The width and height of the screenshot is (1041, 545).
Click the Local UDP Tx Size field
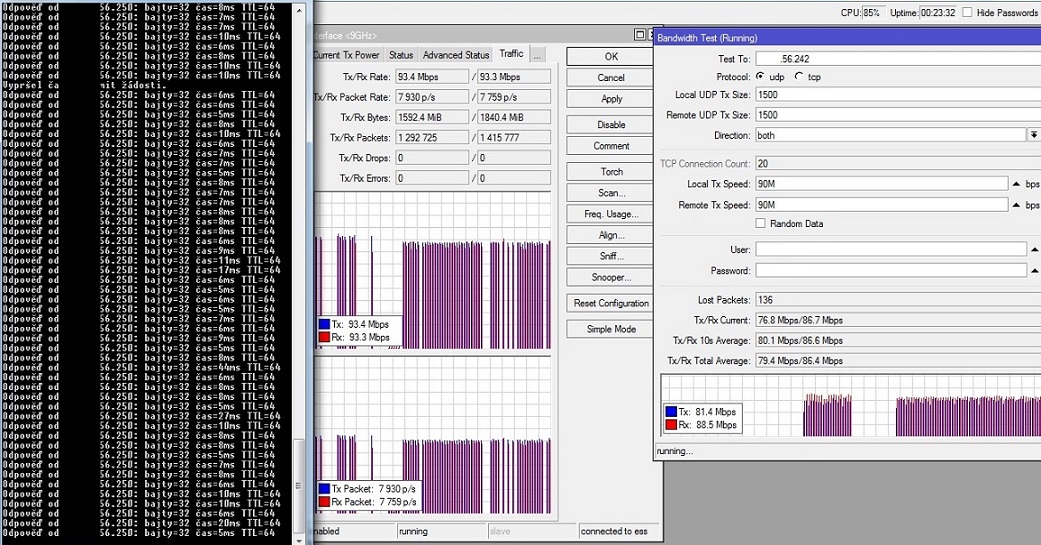[898, 94]
